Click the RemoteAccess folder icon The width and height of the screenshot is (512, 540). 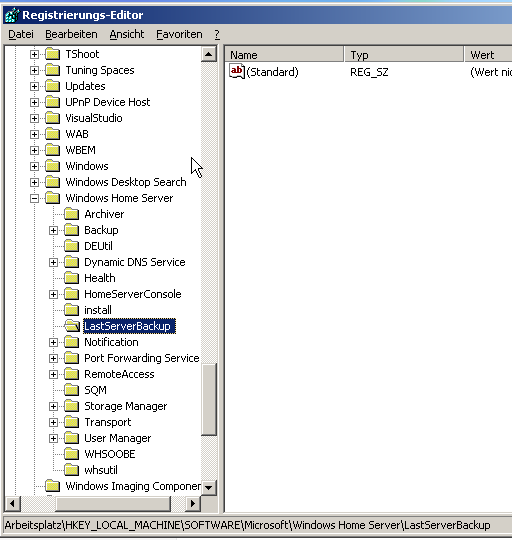72,374
